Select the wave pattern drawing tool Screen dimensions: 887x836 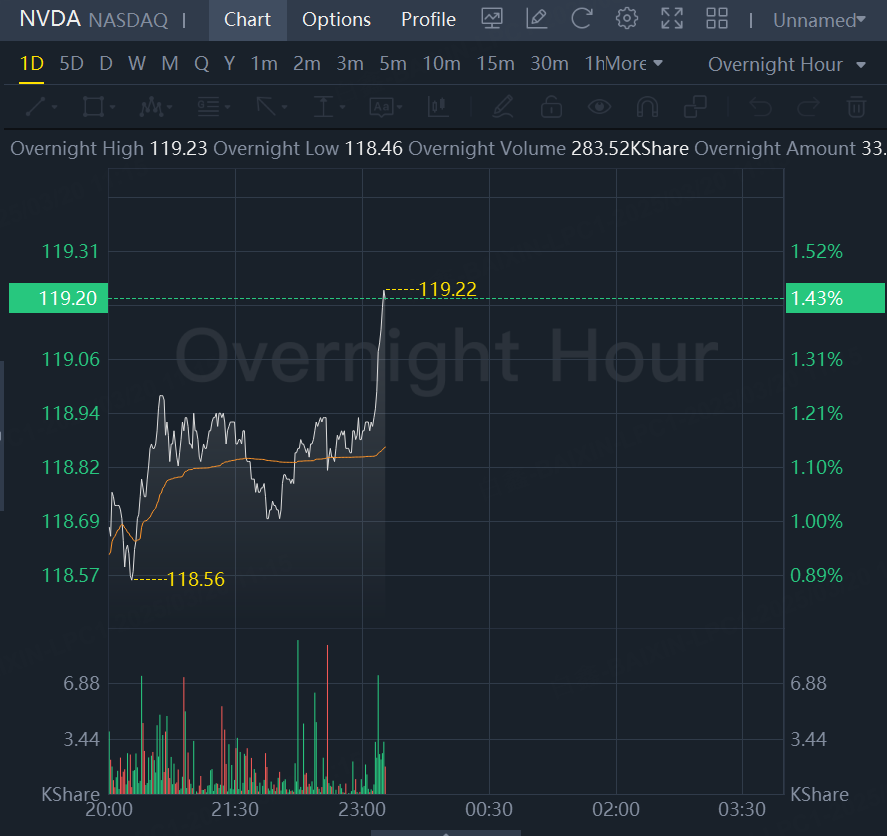click(150, 106)
